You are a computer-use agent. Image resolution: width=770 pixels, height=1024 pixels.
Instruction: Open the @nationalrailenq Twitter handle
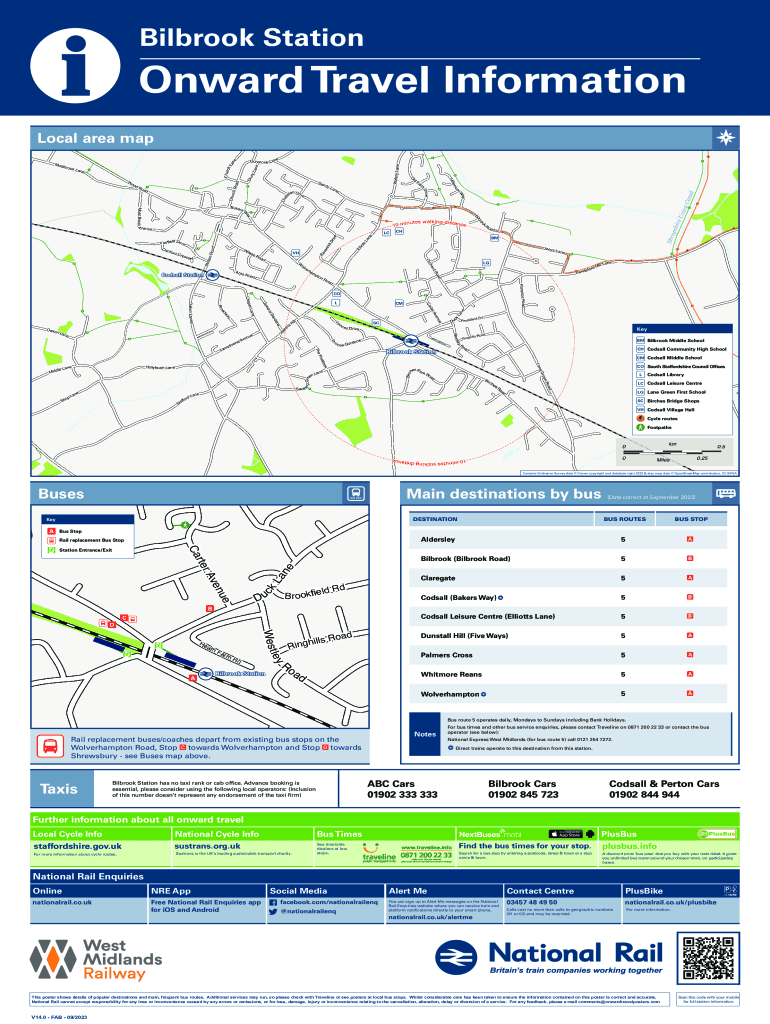coord(308,911)
